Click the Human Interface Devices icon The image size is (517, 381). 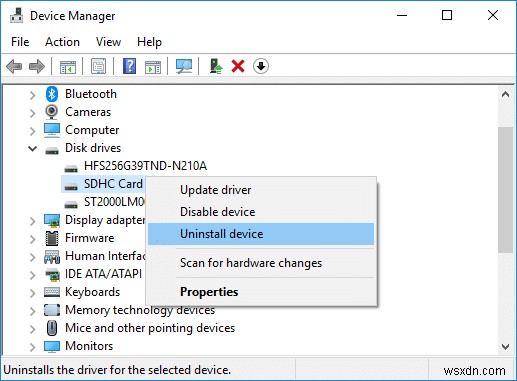(x=52, y=256)
